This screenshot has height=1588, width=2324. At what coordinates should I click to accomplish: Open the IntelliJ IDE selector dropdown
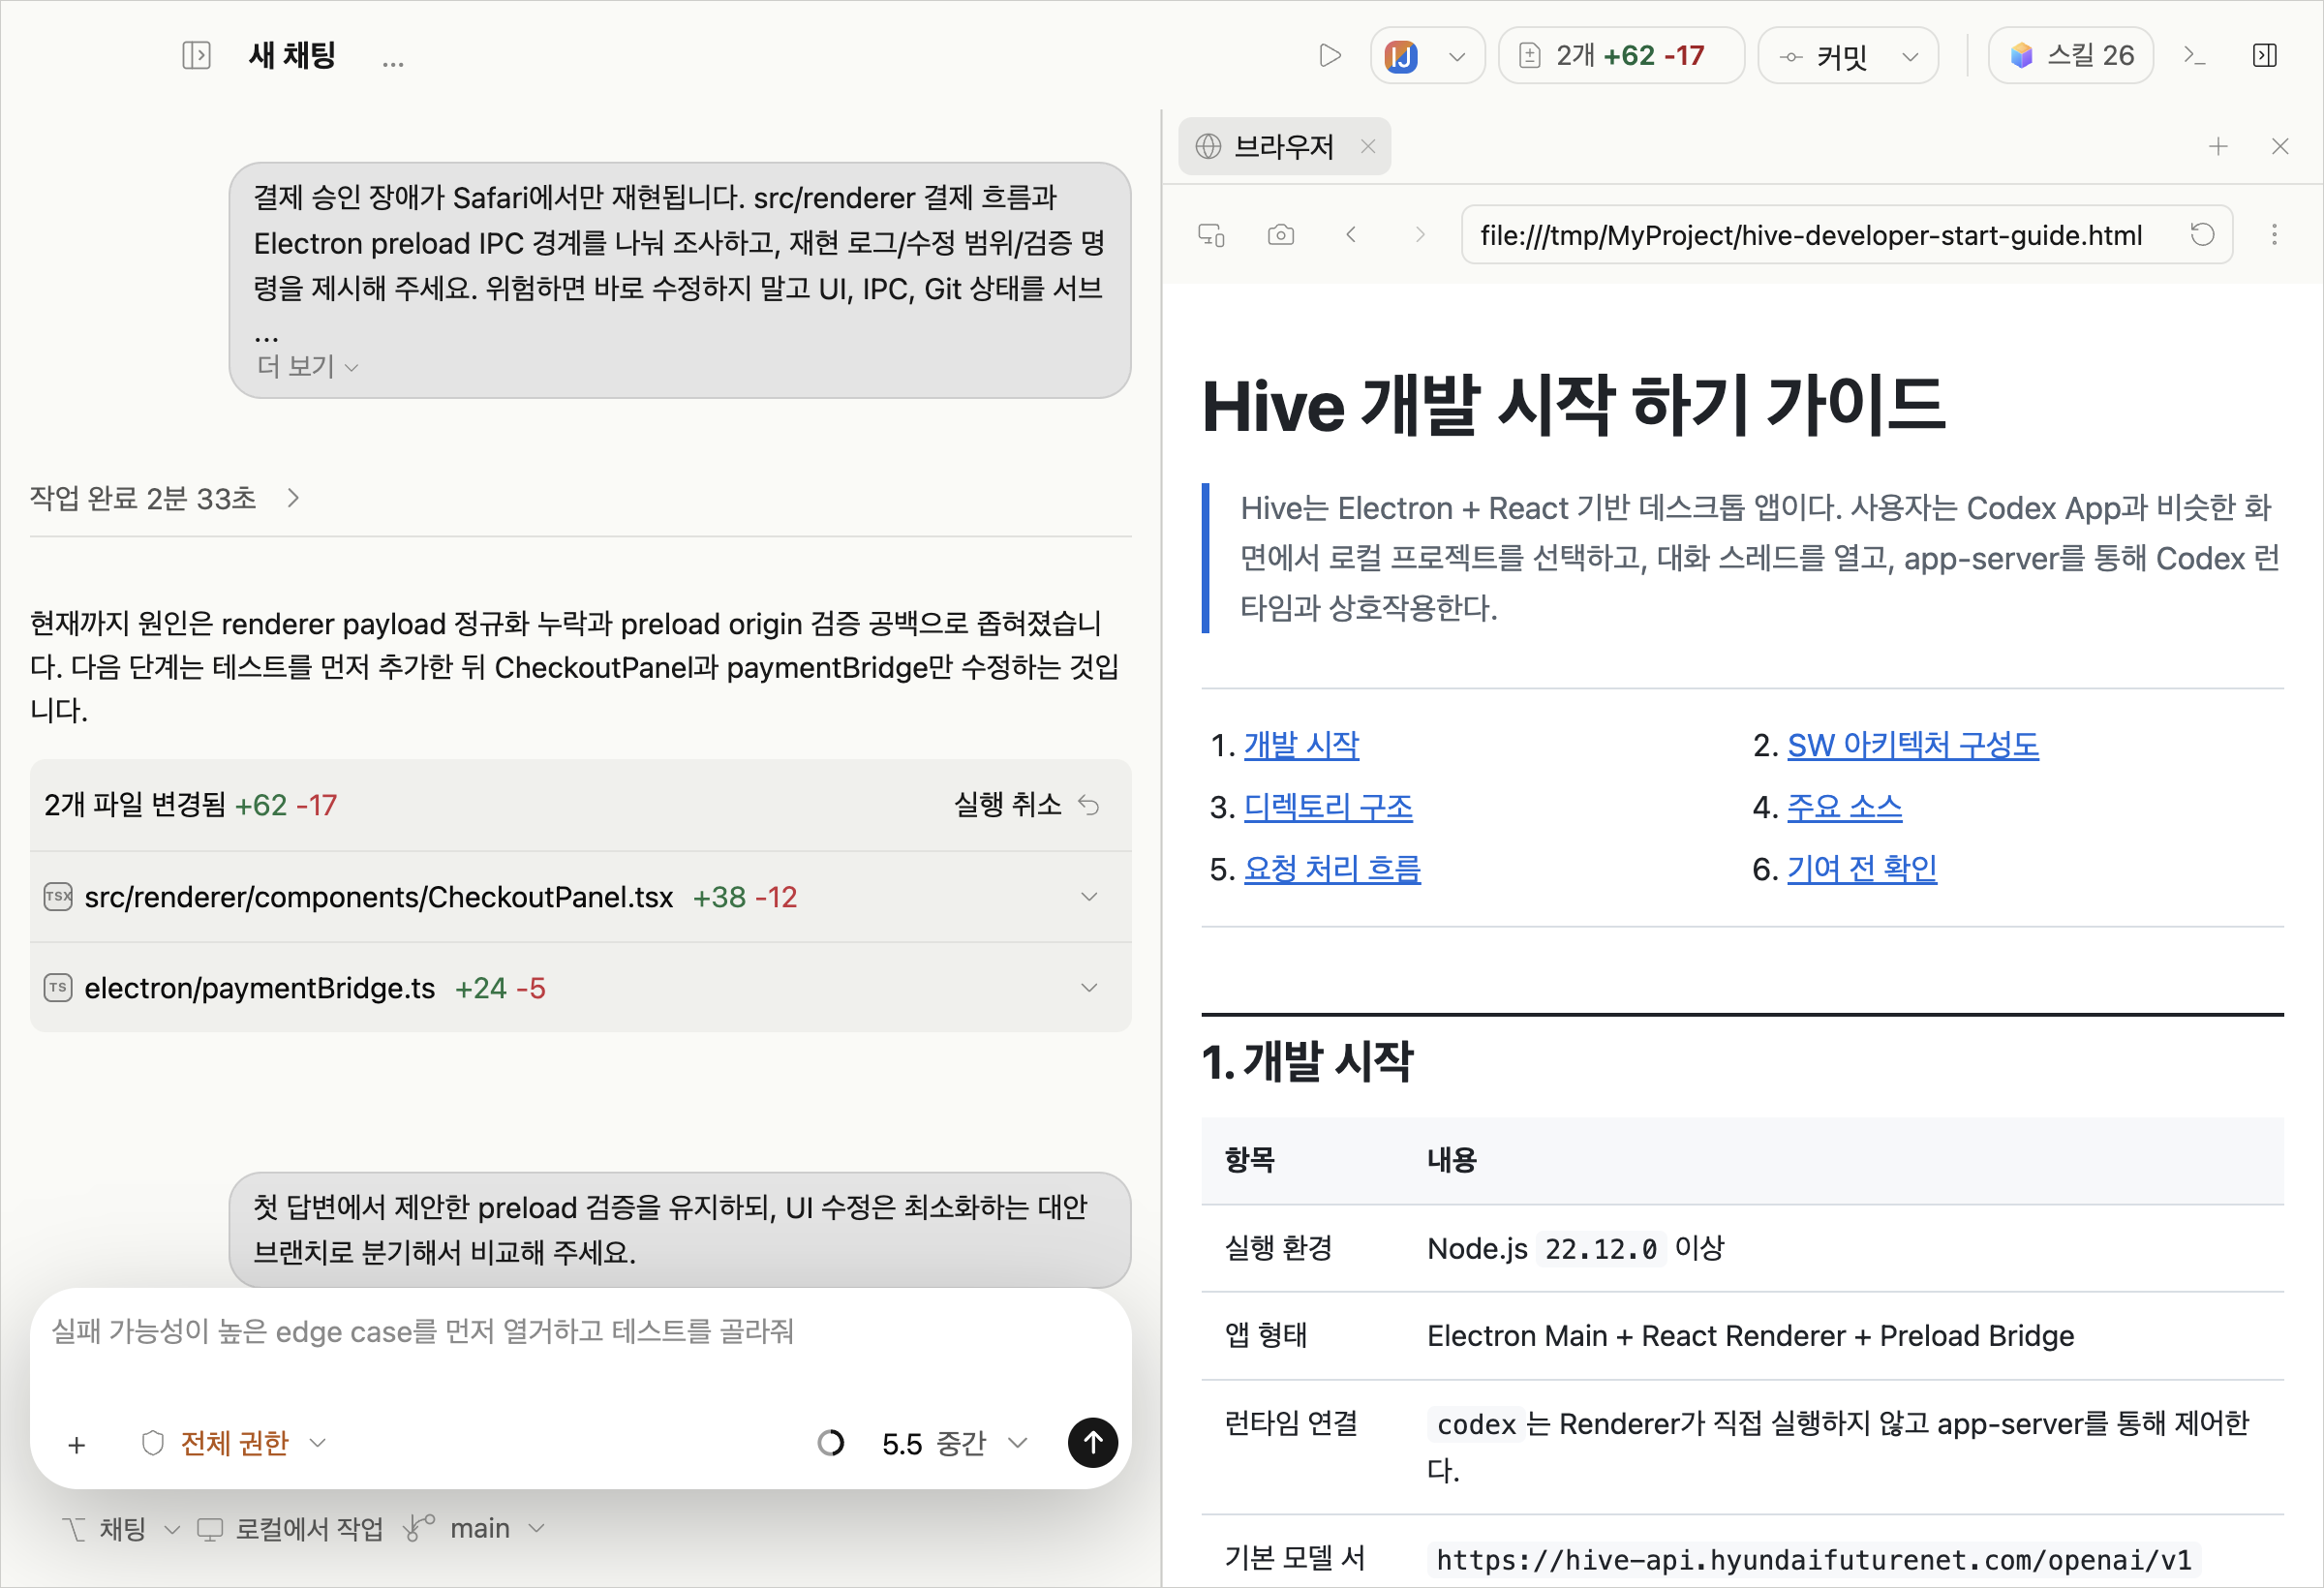tap(1426, 55)
